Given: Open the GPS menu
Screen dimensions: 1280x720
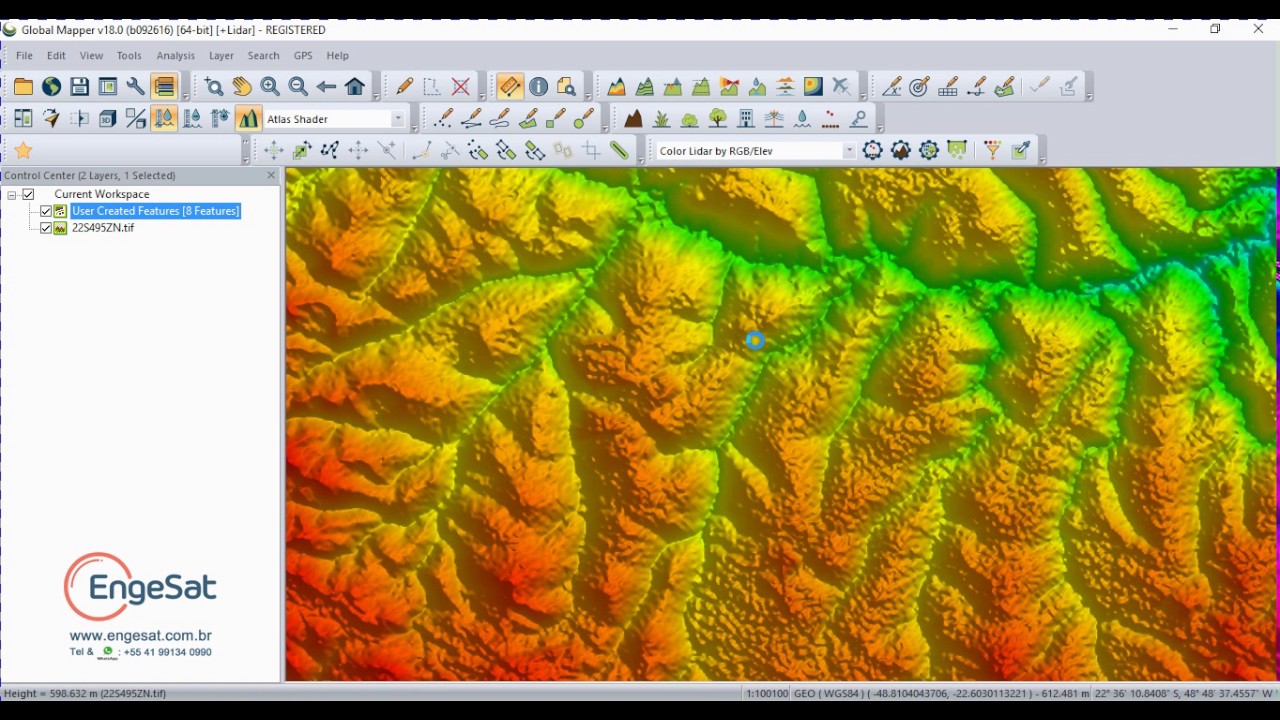Looking at the screenshot, I should click(x=303, y=56).
